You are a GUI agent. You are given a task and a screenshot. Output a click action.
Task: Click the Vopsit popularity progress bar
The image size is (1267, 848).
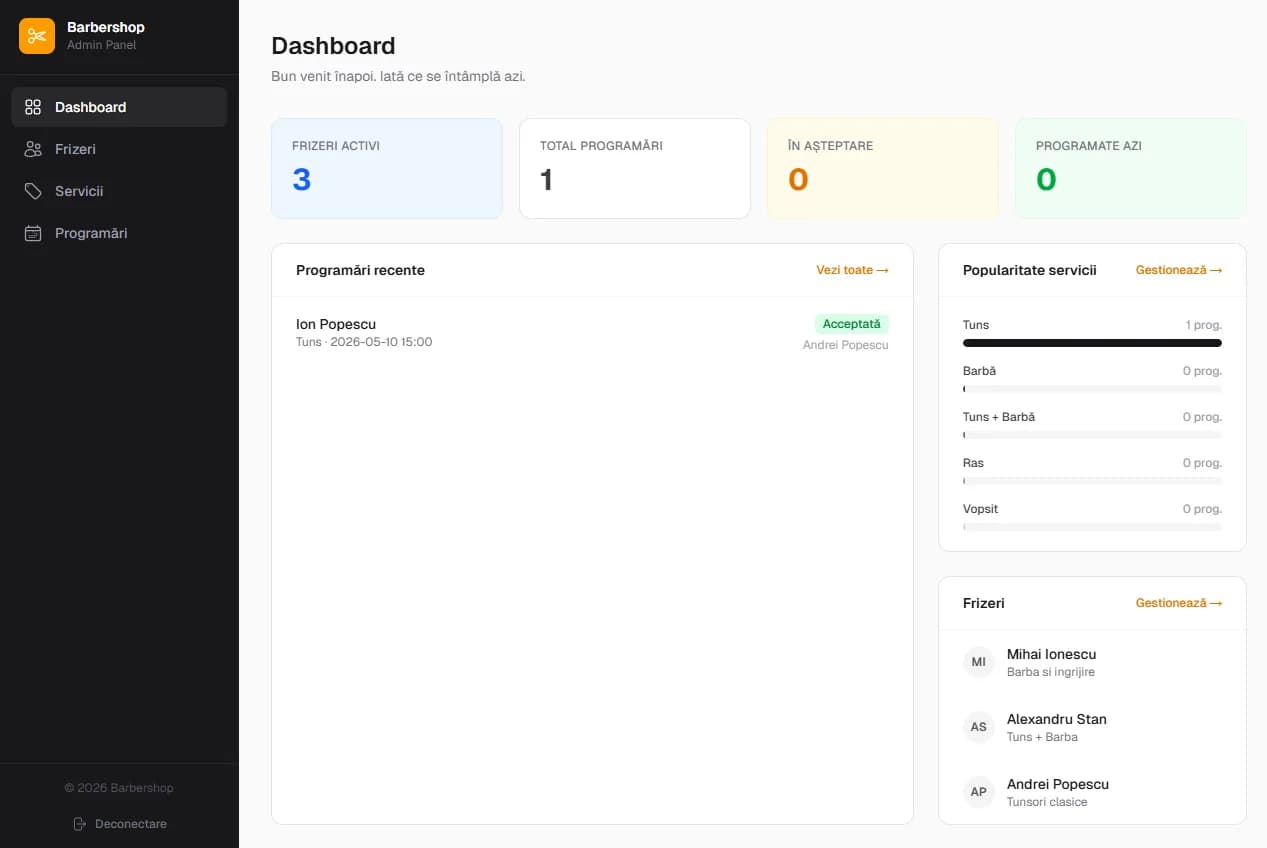1092,527
